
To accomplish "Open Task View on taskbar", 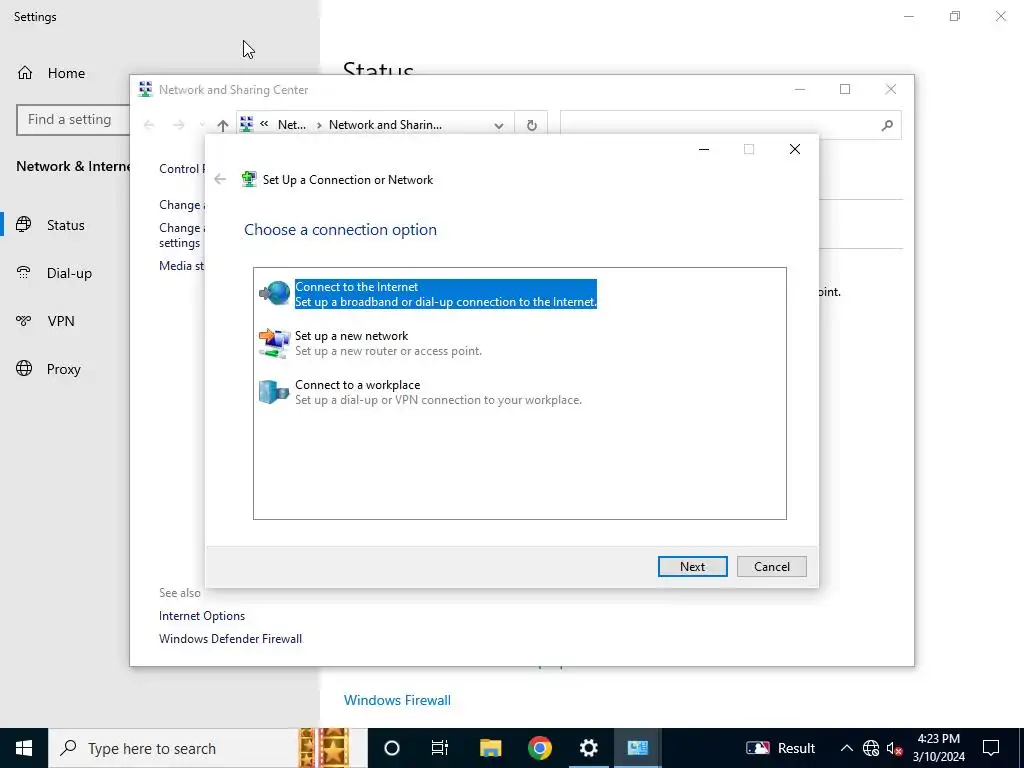I will tap(440, 748).
